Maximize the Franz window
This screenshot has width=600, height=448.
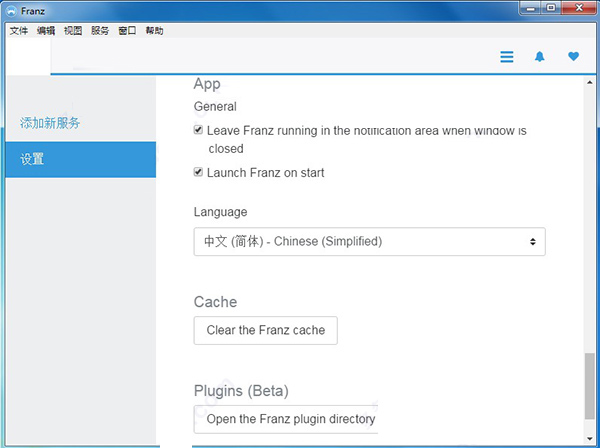click(551, 8)
